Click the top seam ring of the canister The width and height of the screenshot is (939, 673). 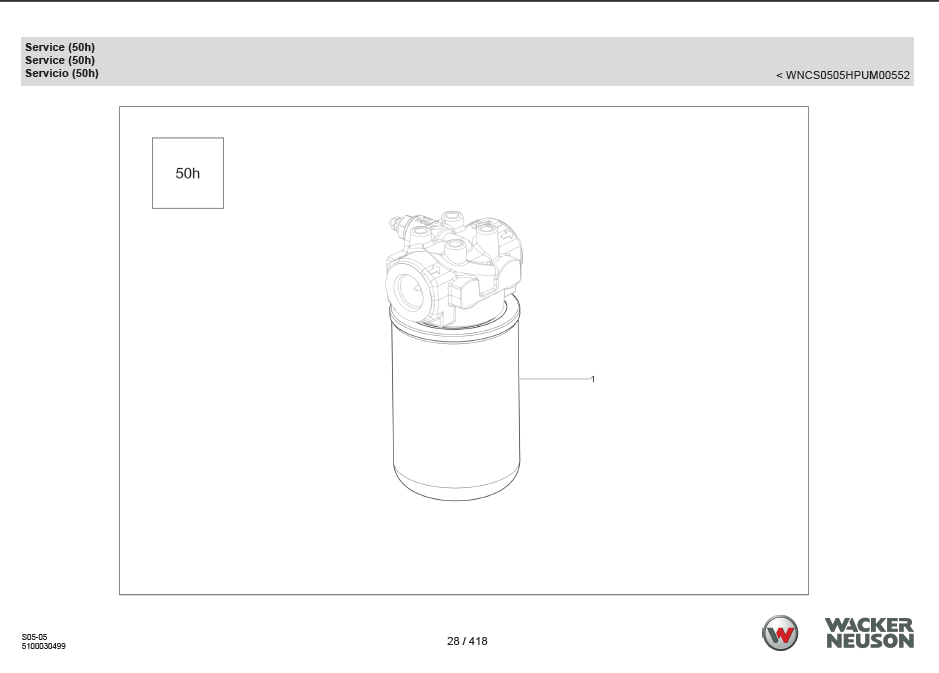(455, 318)
